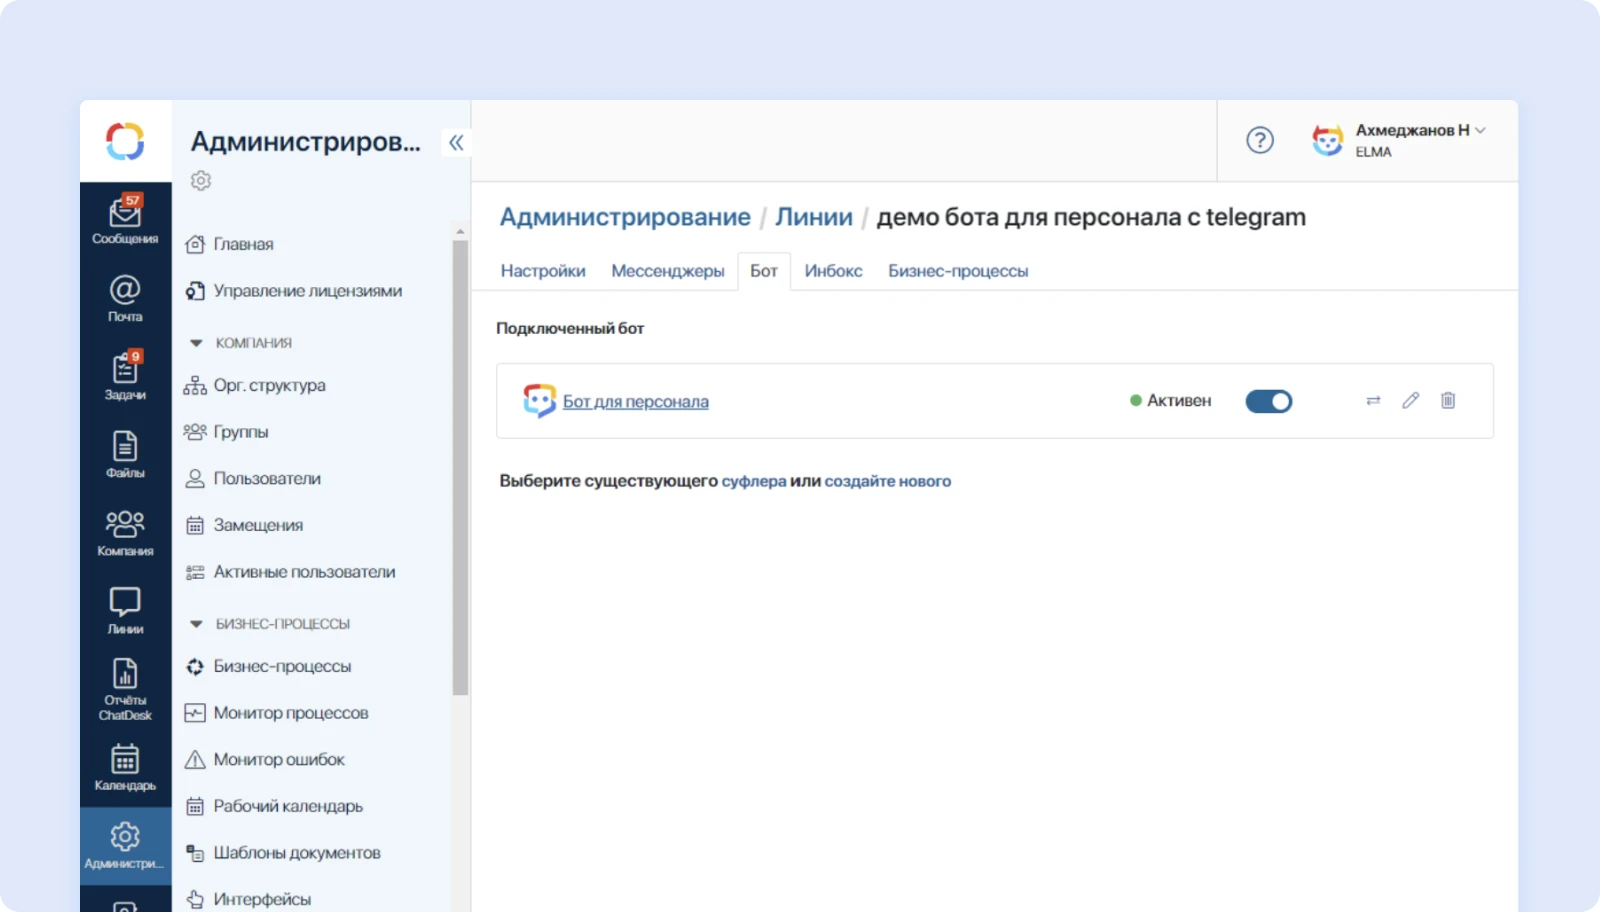Open the Бот для персонала link
The height and width of the screenshot is (912, 1600).
[x=635, y=402]
